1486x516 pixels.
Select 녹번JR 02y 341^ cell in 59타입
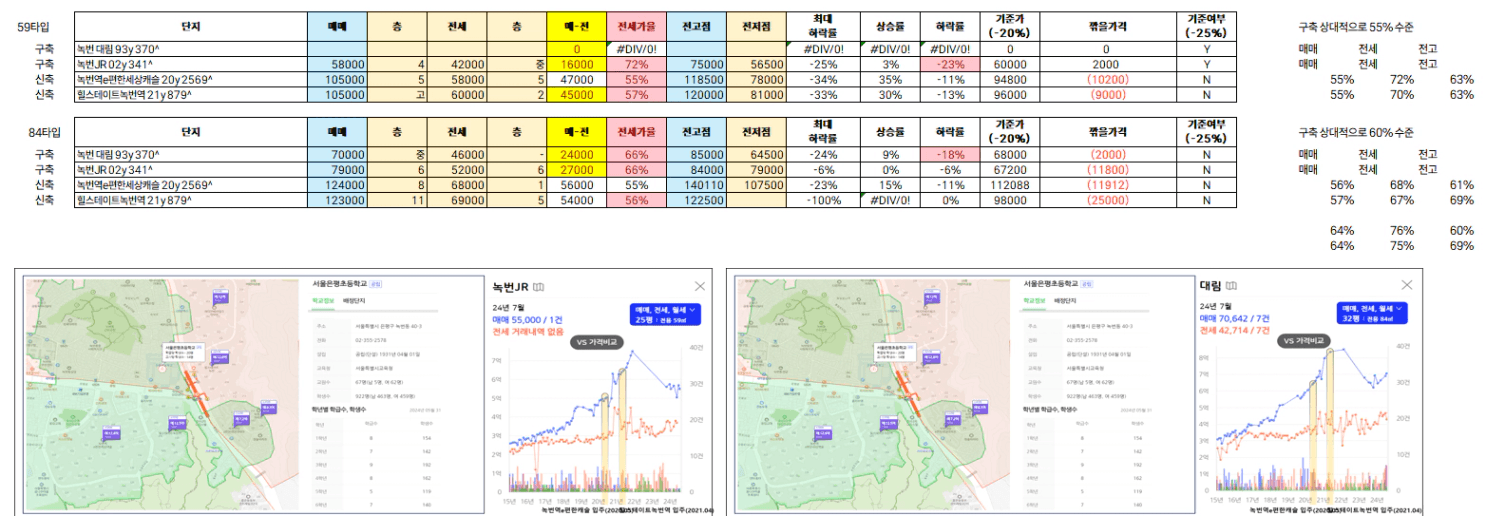point(191,64)
